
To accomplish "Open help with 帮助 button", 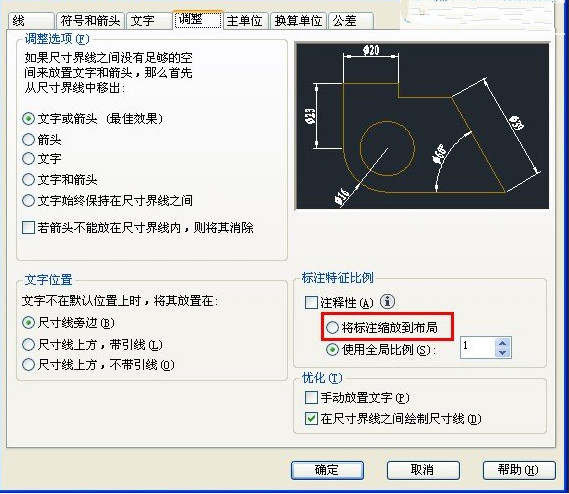I will coord(519,470).
